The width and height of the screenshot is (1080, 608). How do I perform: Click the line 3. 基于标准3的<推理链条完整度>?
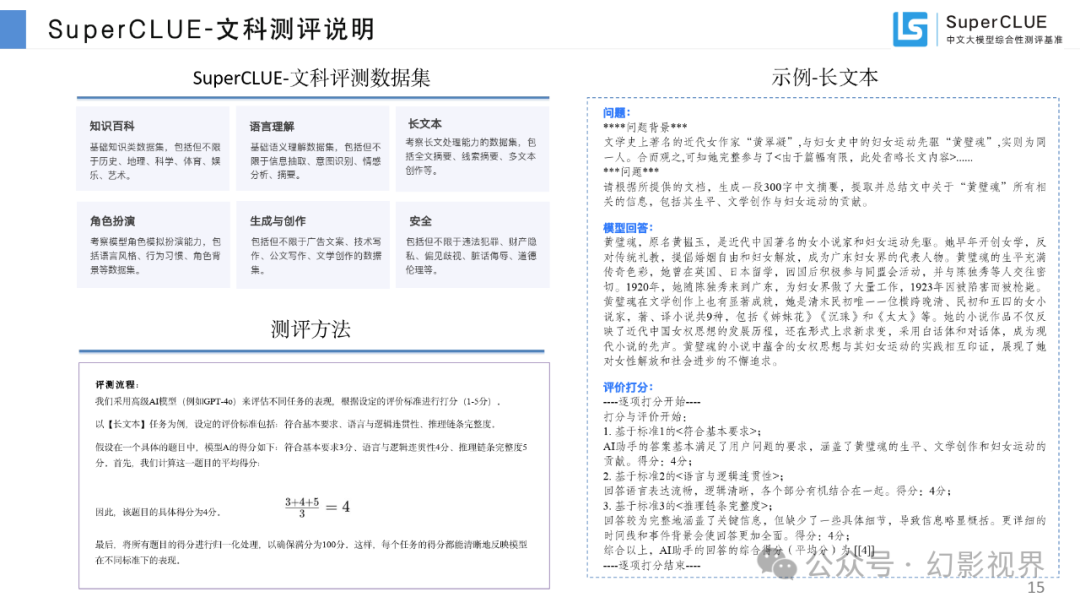(x=688, y=505)
